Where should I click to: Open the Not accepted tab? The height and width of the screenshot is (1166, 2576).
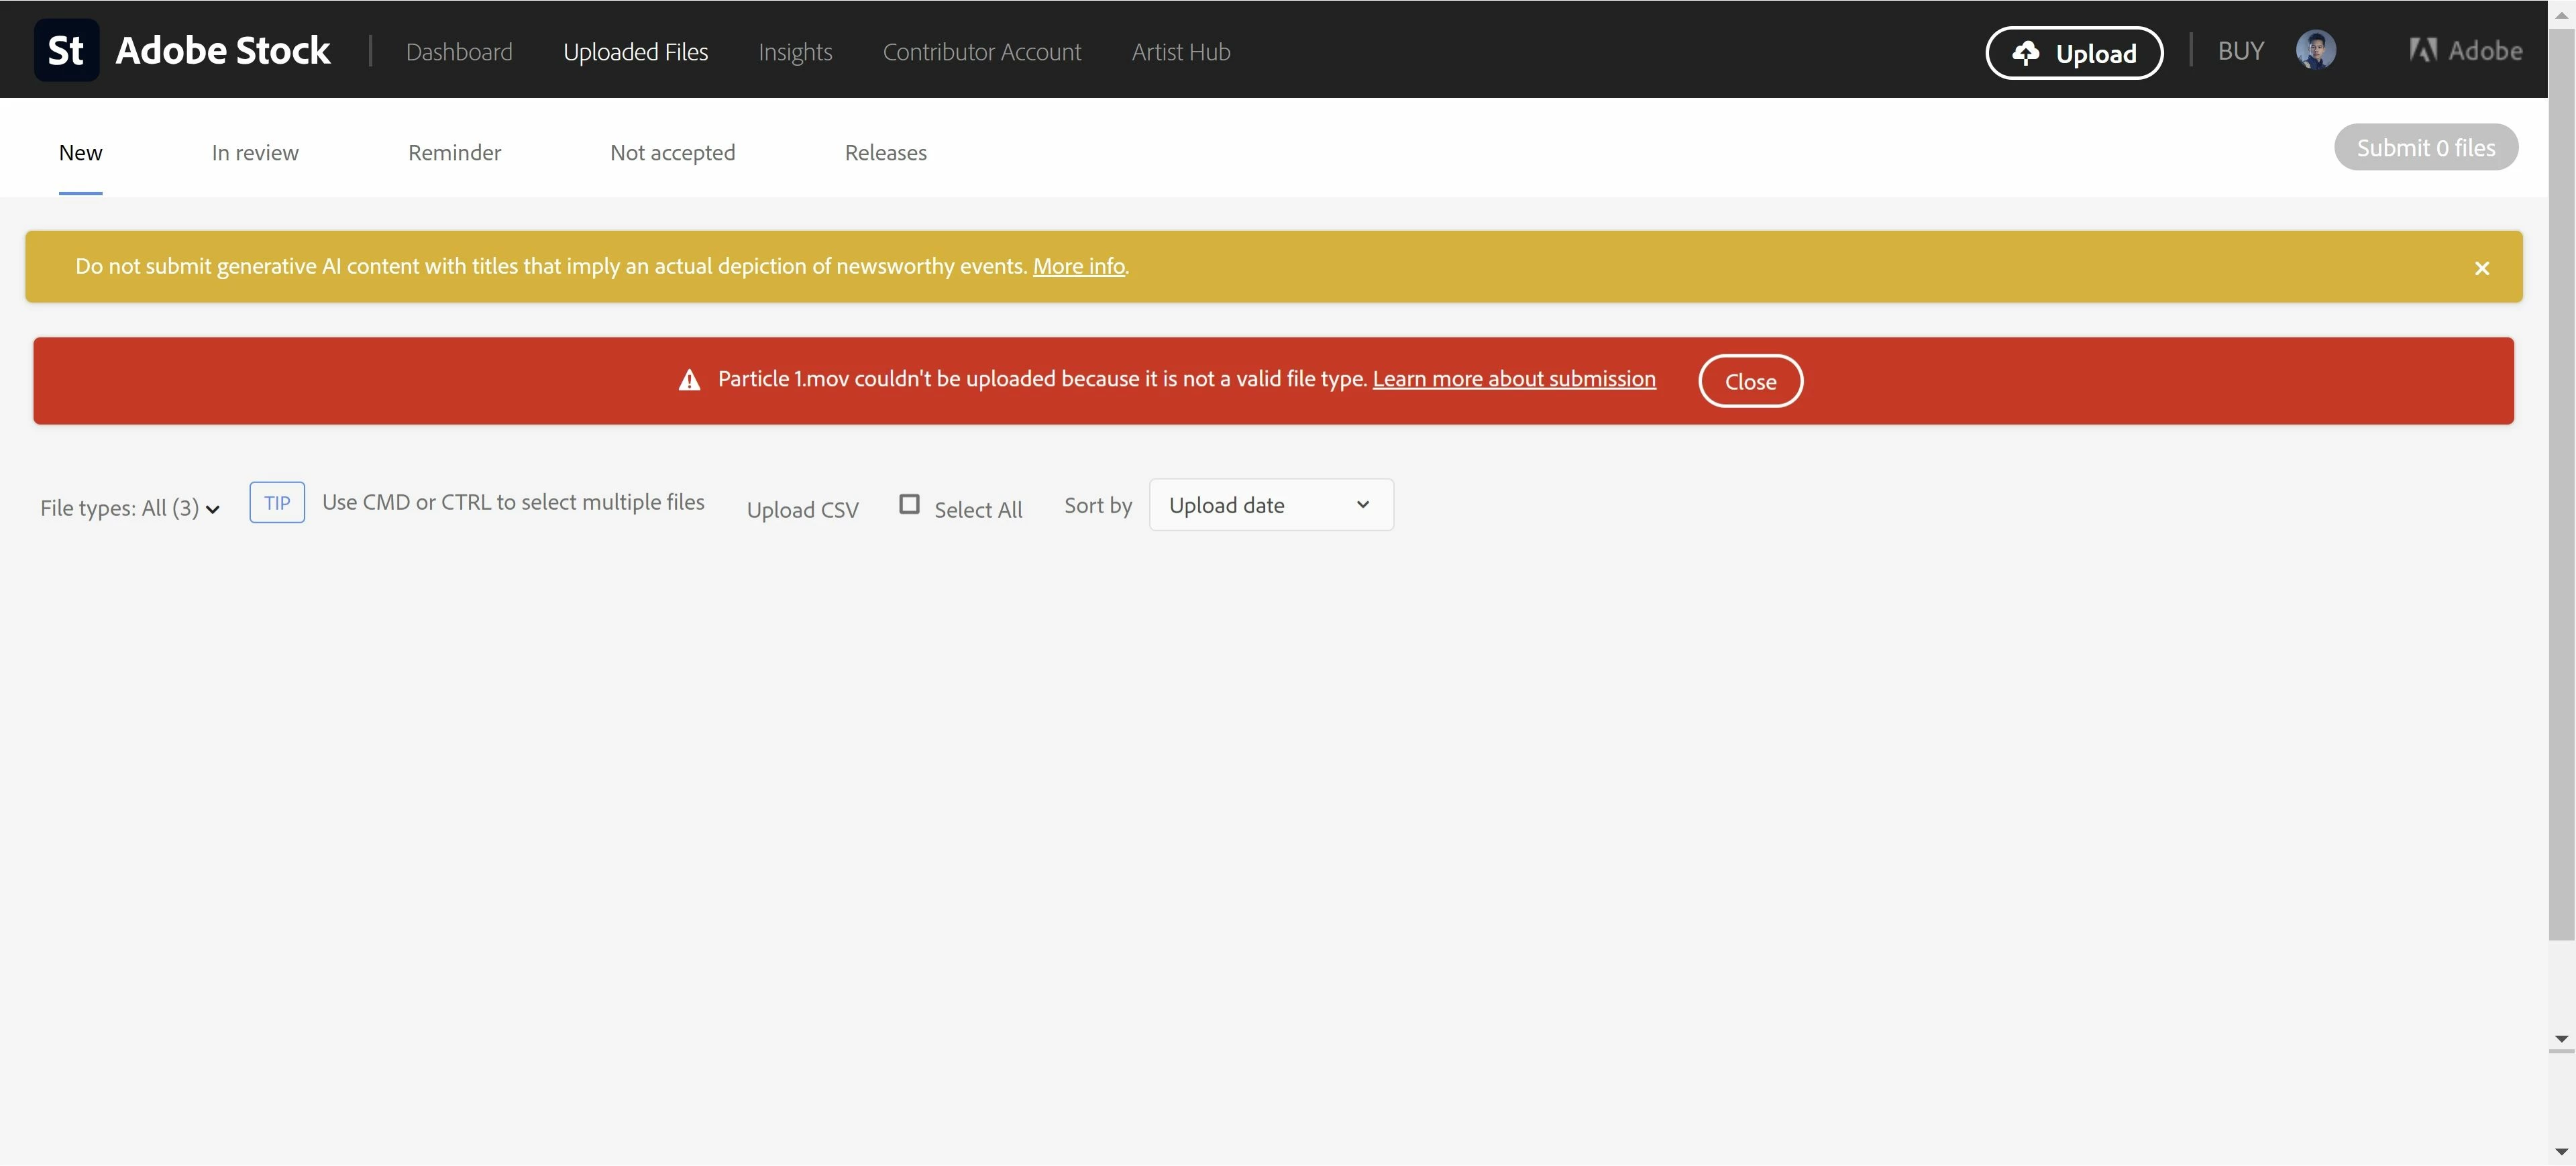click(x=672, y=153)
